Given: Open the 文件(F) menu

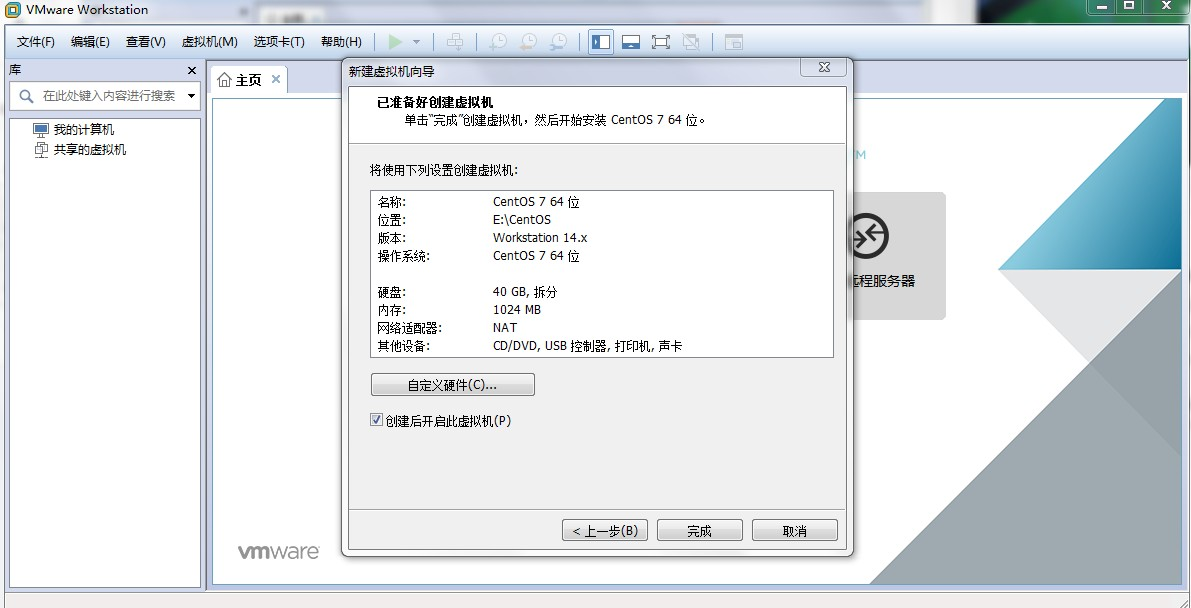Looking at the screenshot, I should click(36, 42).
